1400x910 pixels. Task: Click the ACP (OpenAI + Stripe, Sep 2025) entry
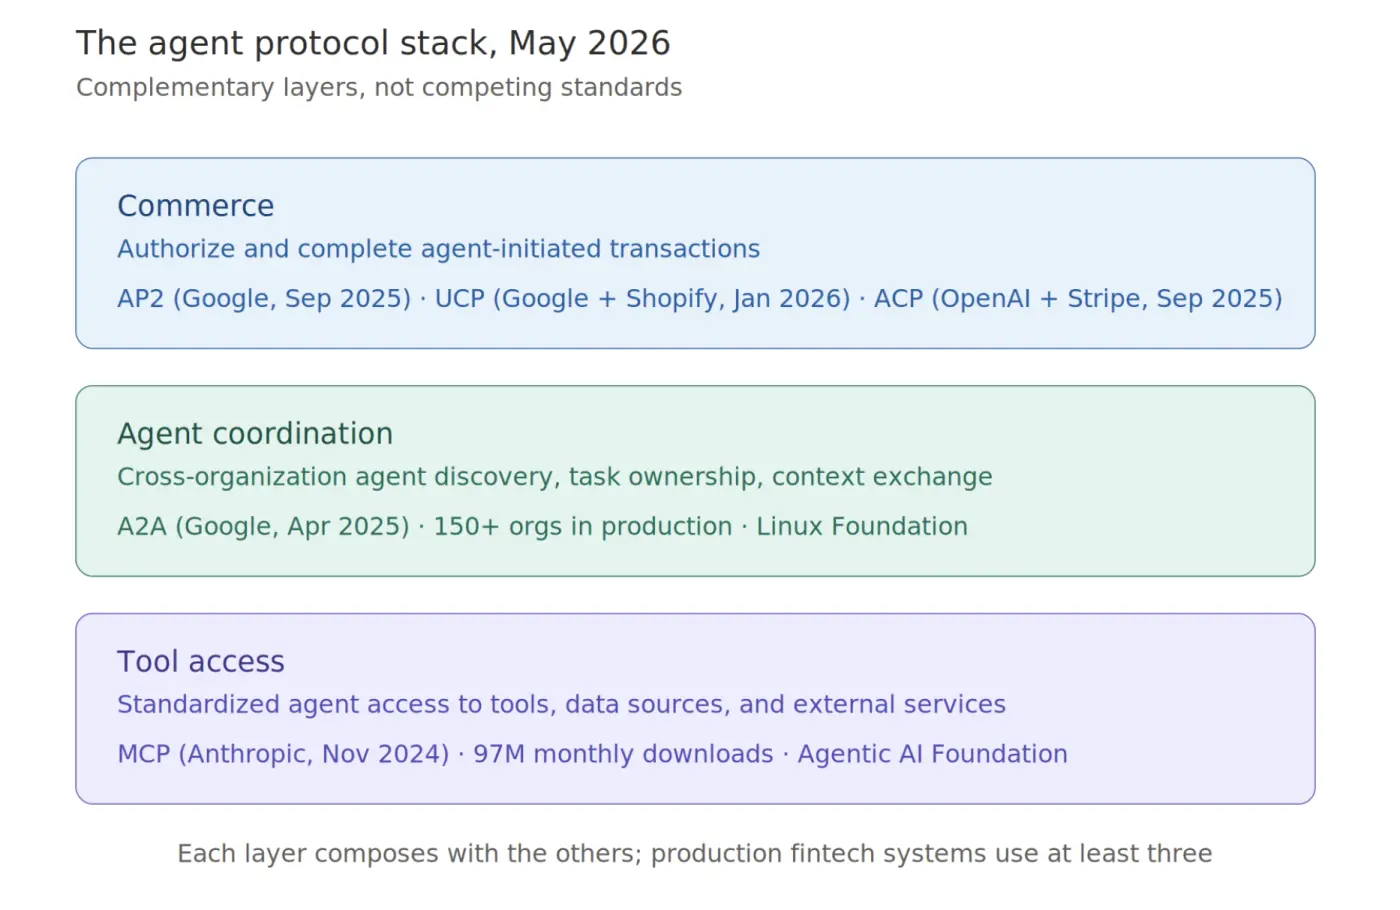pyautogui.click(x=1078, y=299)
